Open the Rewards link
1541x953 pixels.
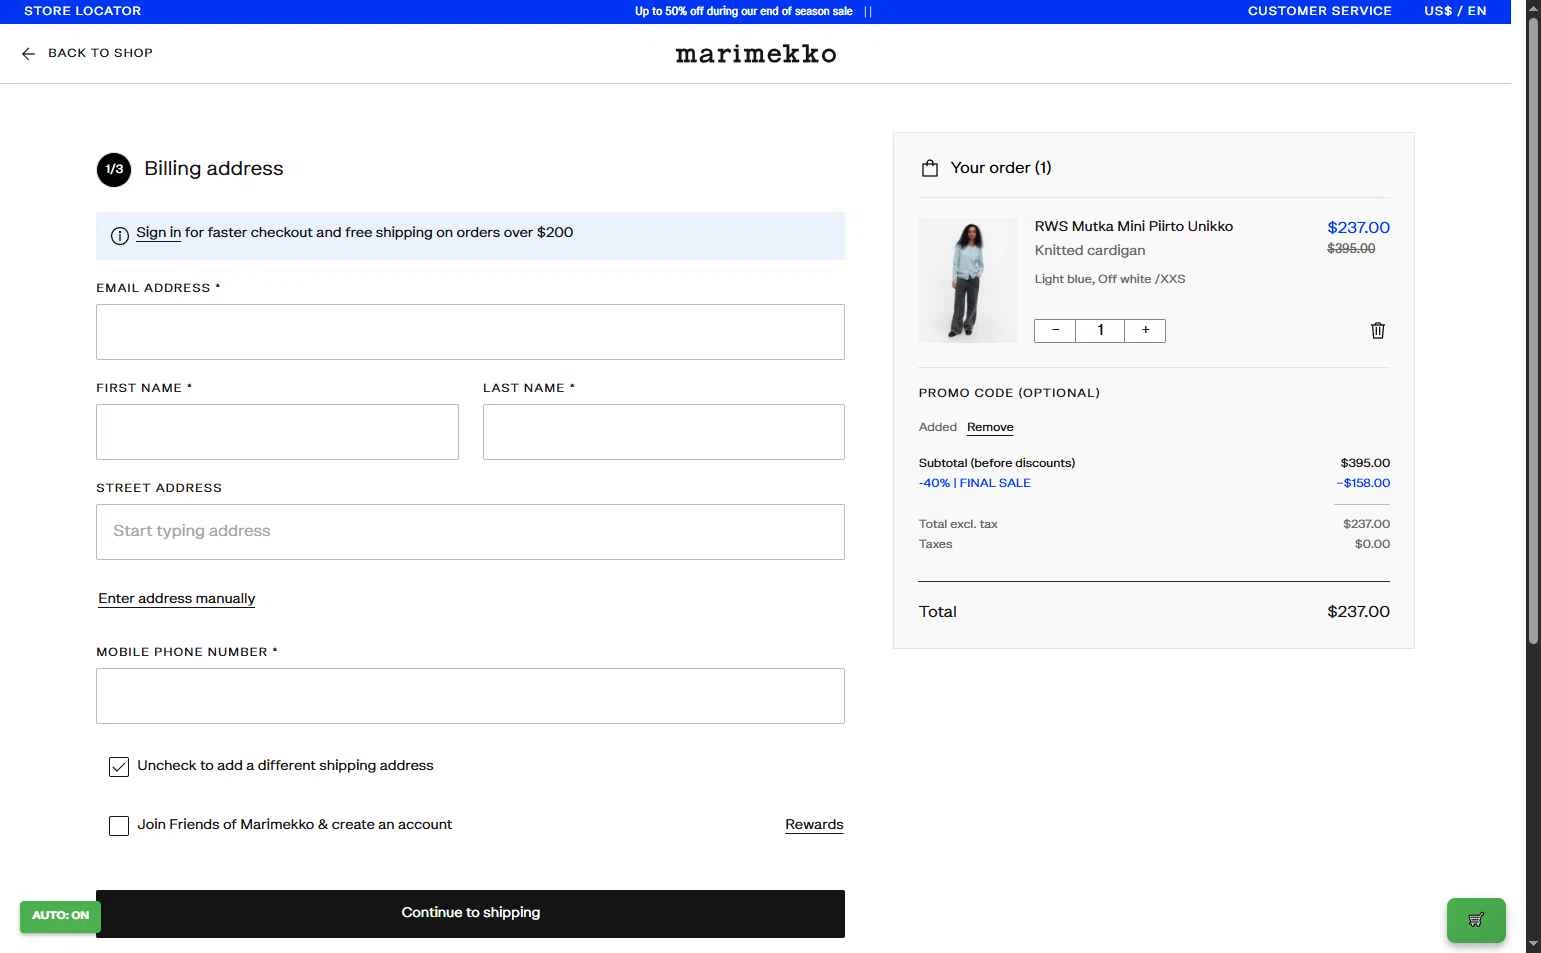[814, 825]
